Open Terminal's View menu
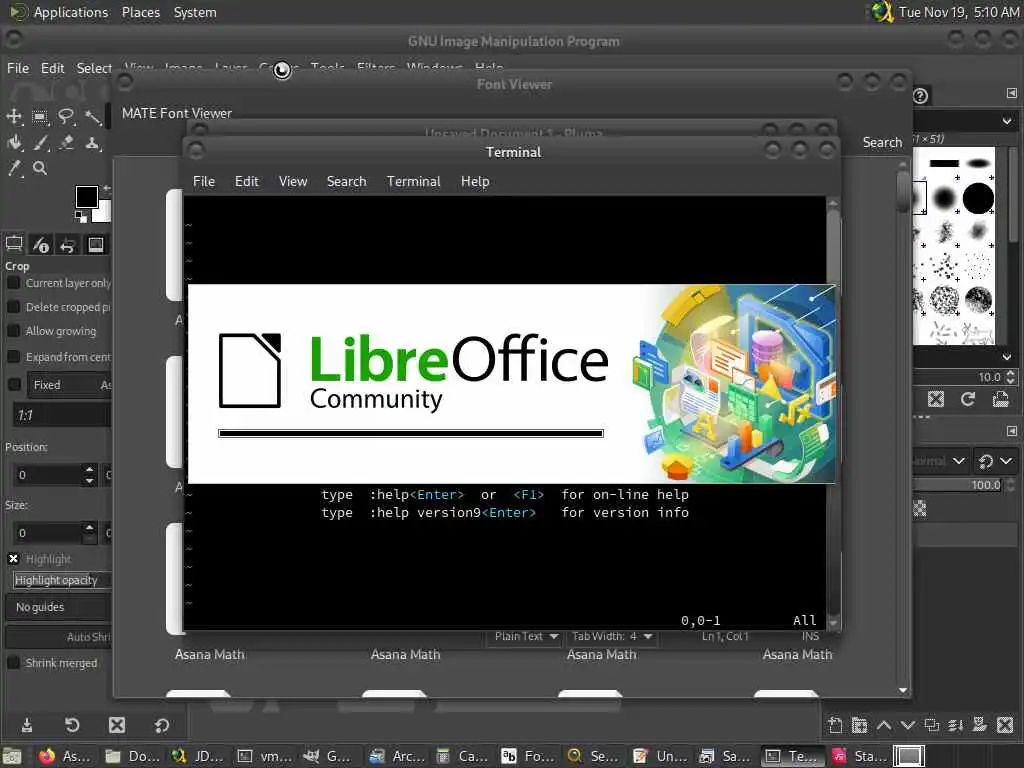1024x768 pixels. tap(293, 182)
